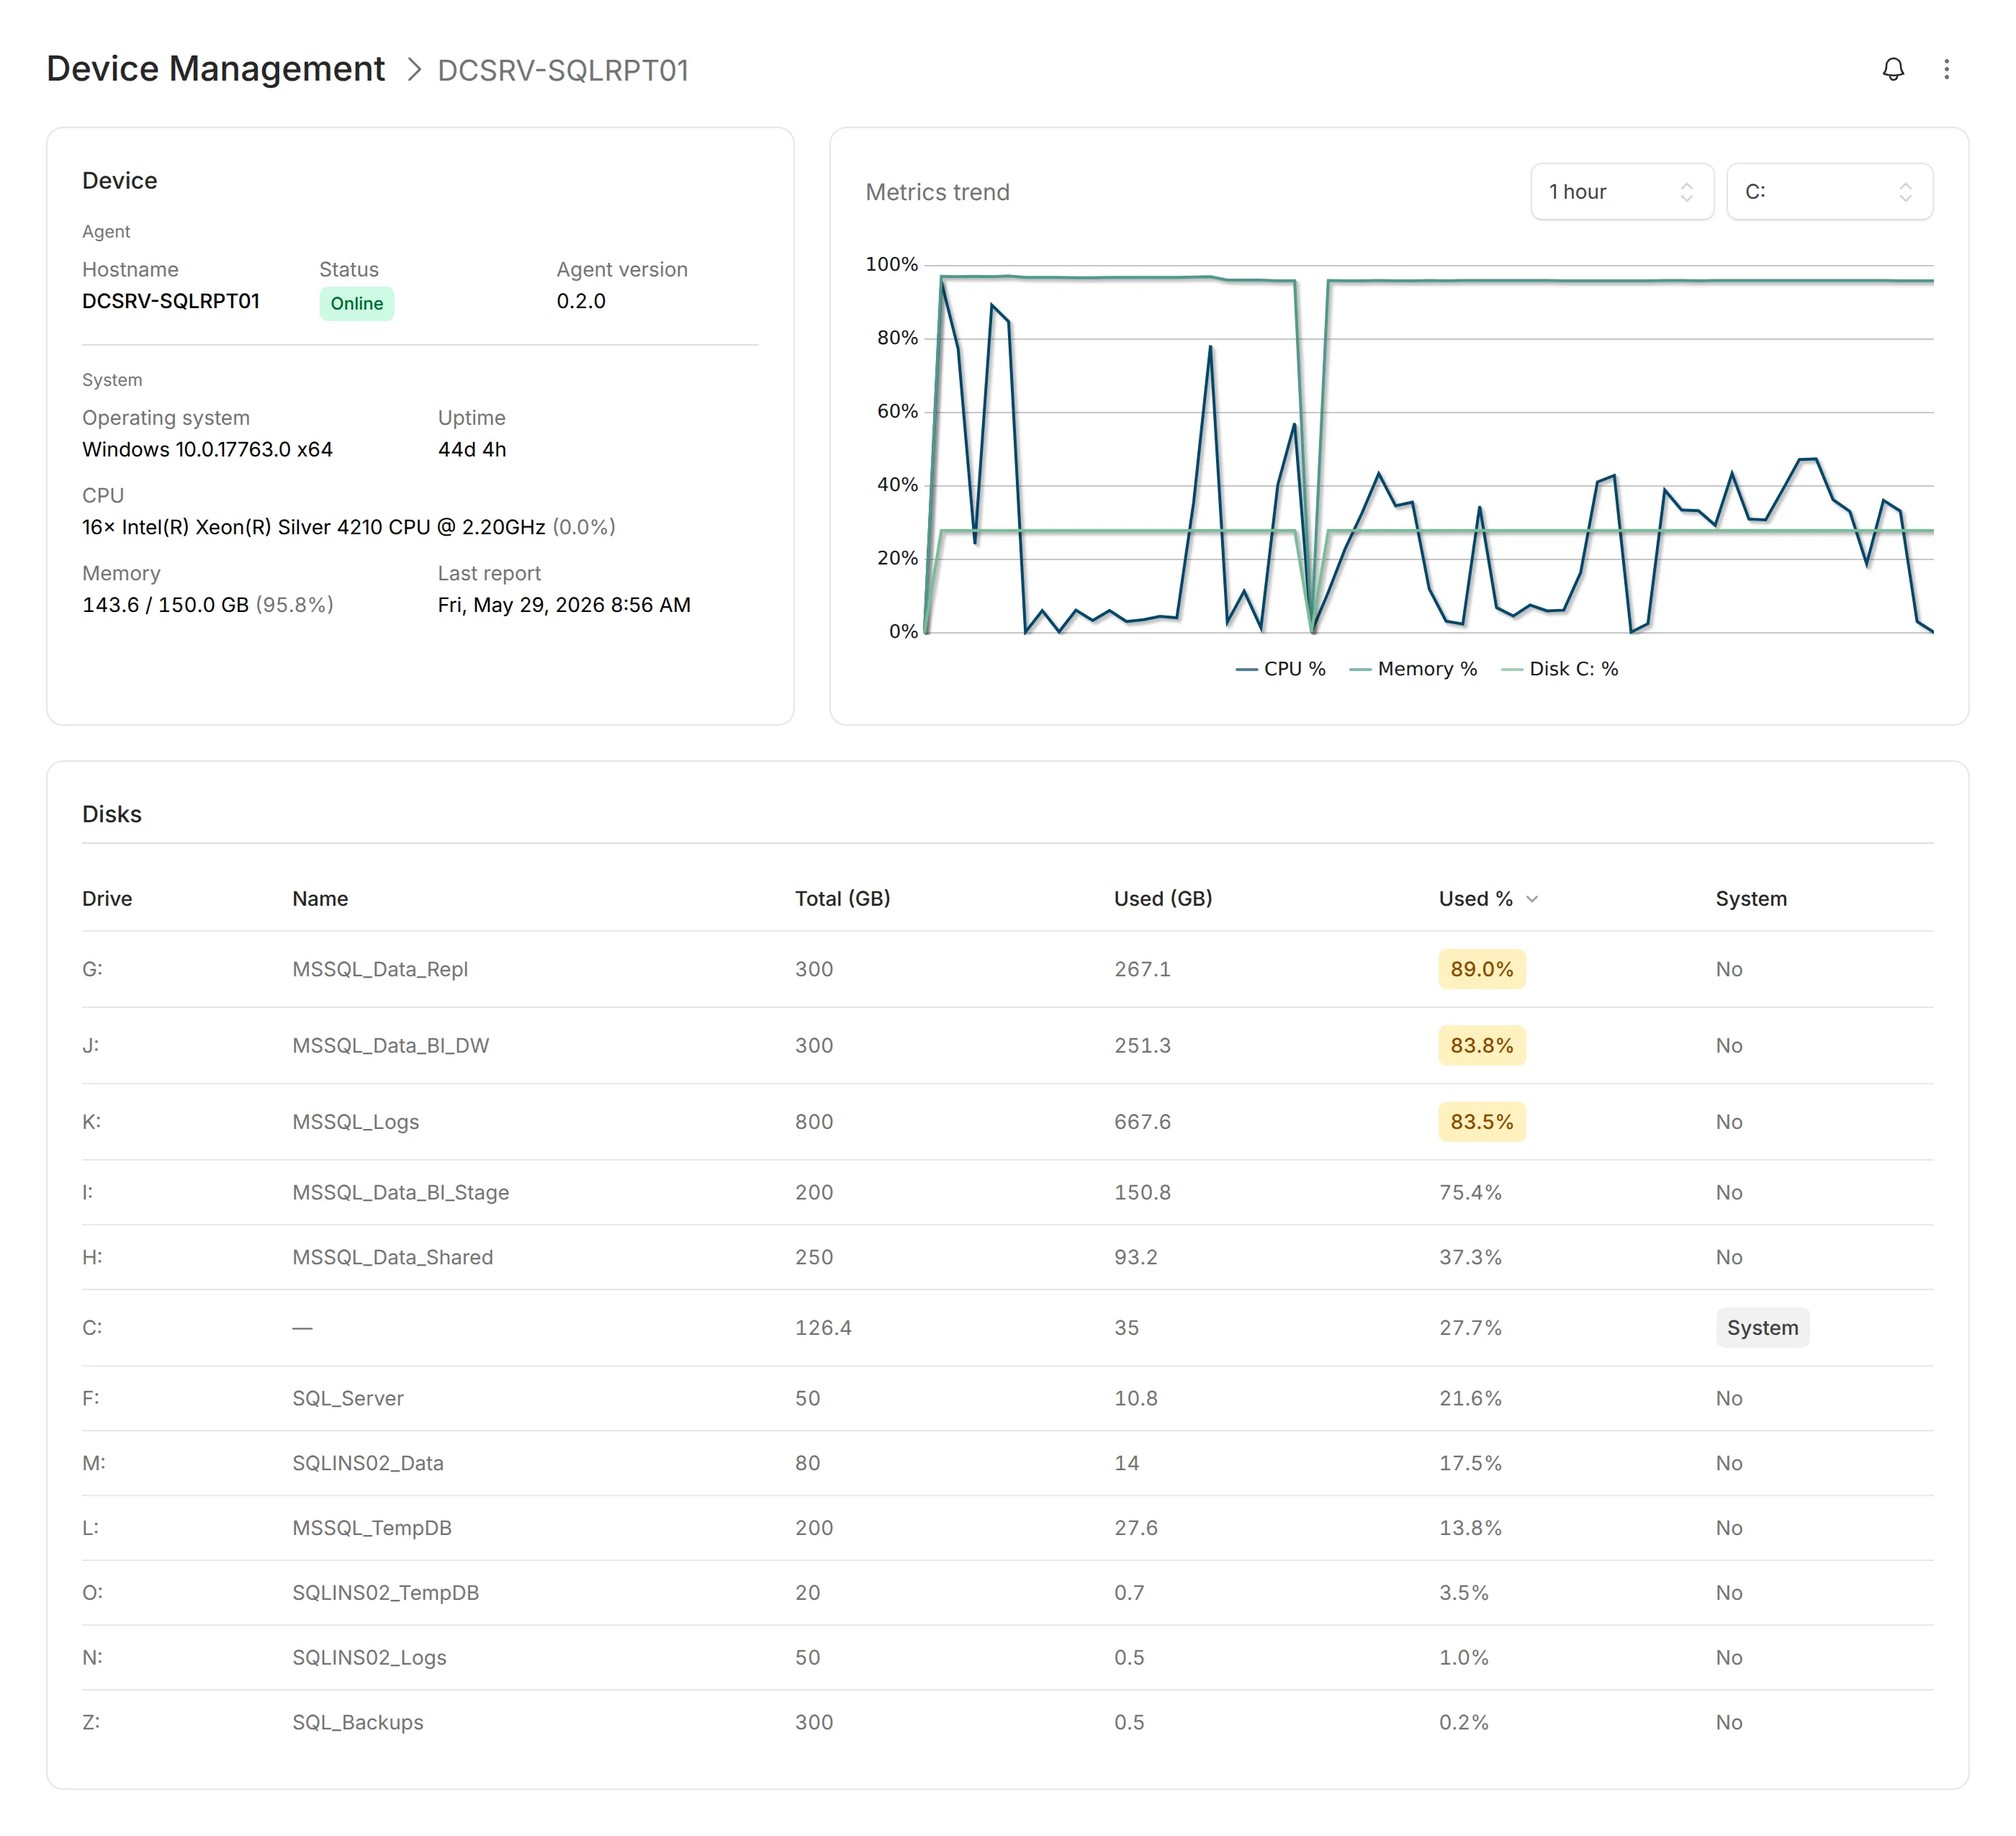Open the notifications bell icon
The image size is (2016, 1836).
1893,69
